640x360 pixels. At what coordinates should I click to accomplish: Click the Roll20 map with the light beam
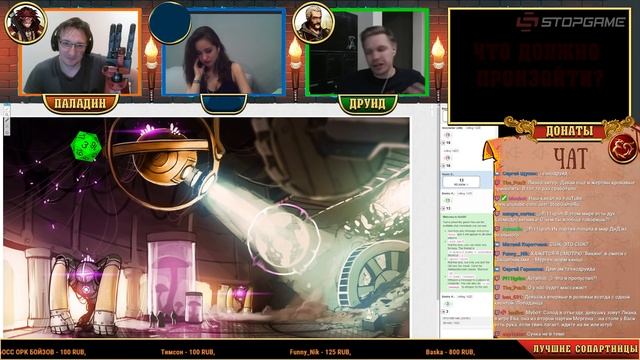click(206, 227)
